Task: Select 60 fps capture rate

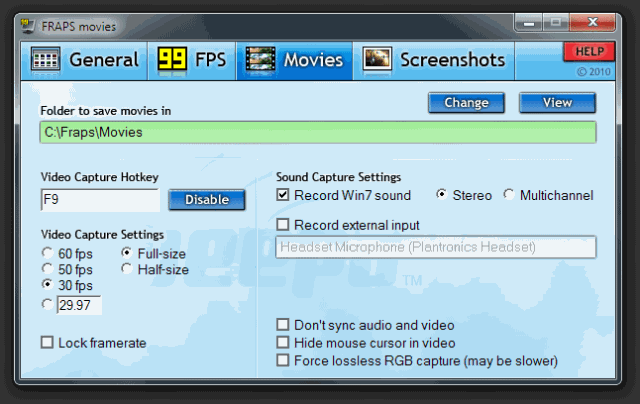Action: pos(47,253)
